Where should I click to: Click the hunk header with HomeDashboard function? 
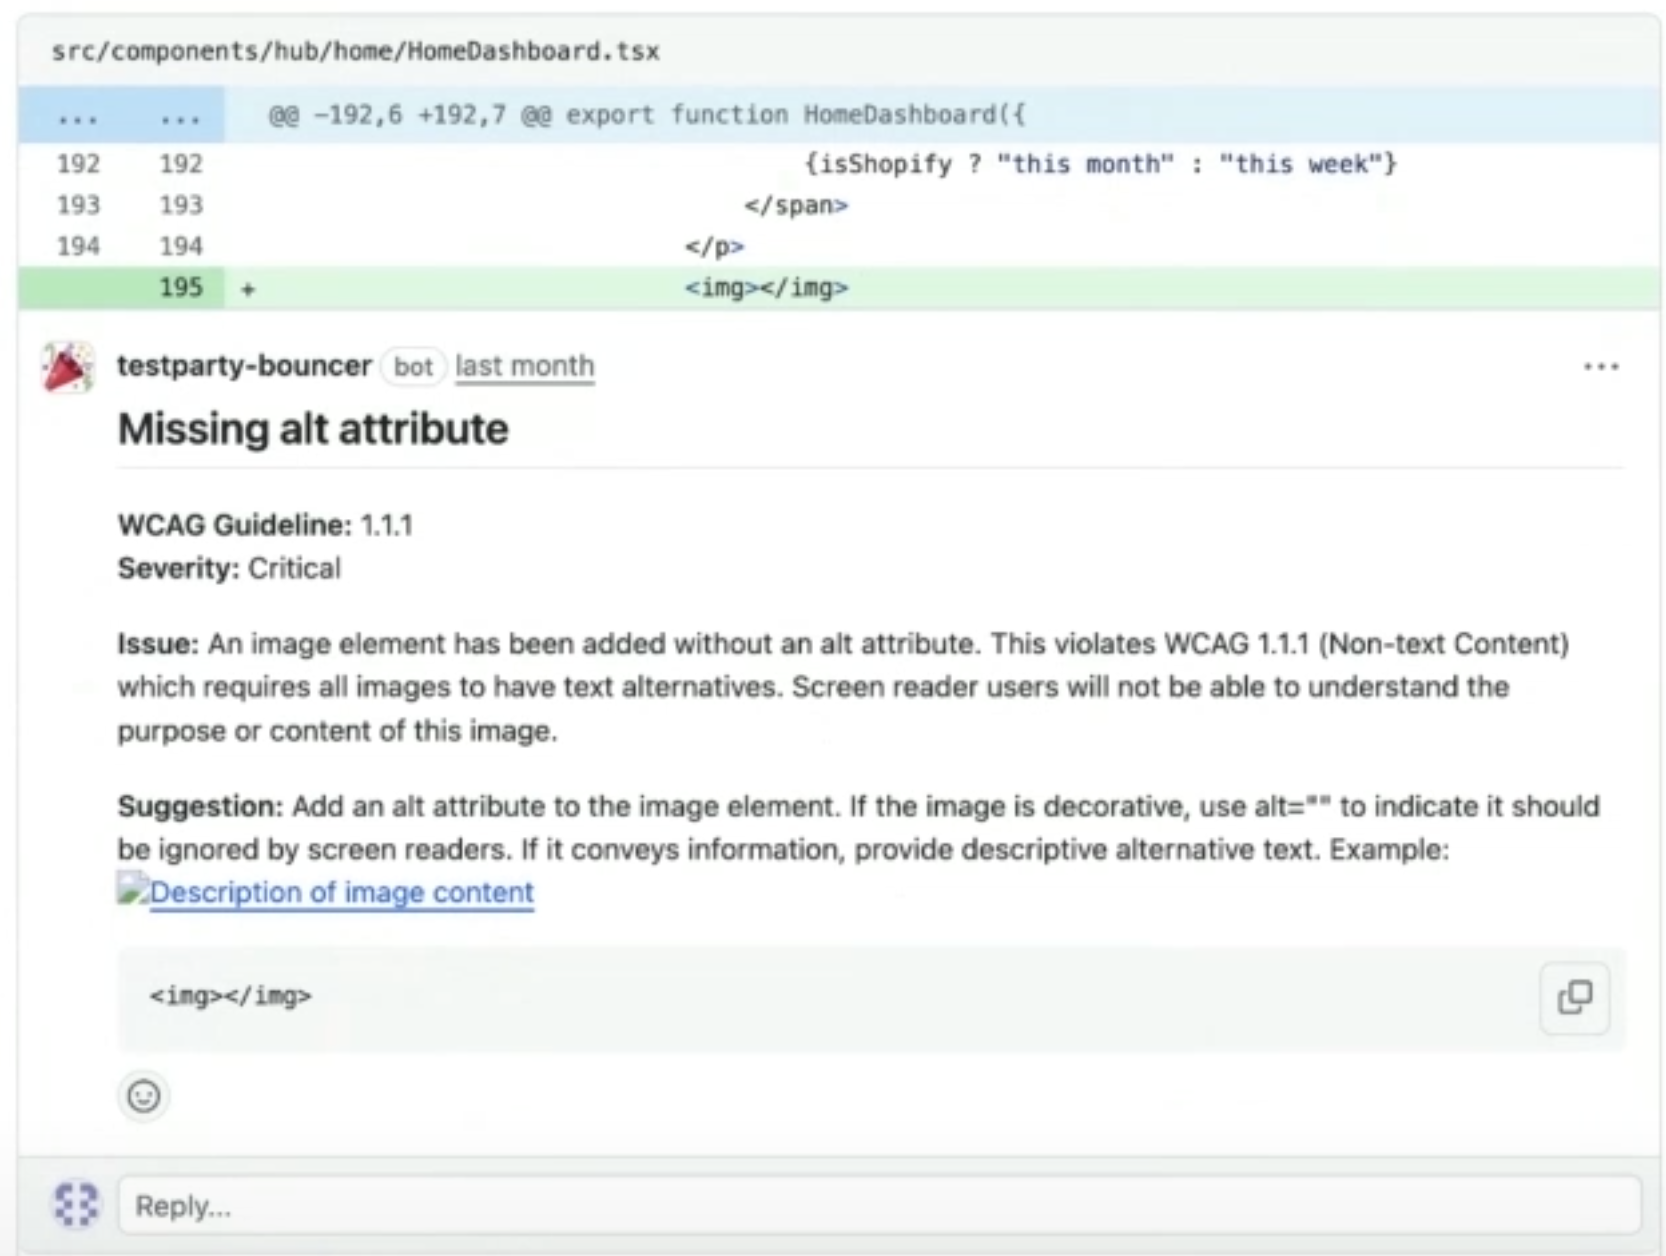pyautogui.click(x=646, y=115)
